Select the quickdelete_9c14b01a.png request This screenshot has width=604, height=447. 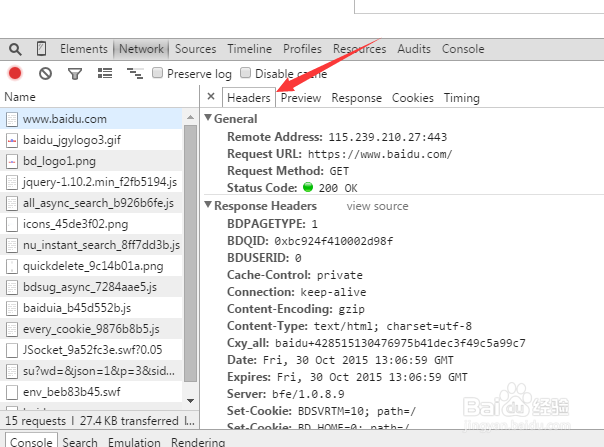click(91, 266)
